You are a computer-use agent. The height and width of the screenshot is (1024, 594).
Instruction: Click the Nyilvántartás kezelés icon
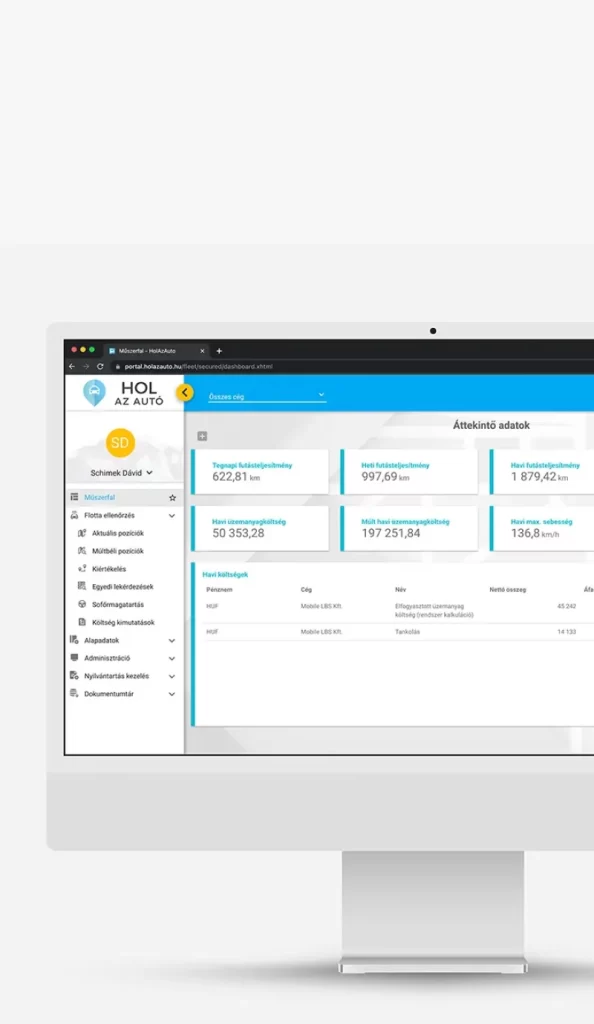coord(74,676)
